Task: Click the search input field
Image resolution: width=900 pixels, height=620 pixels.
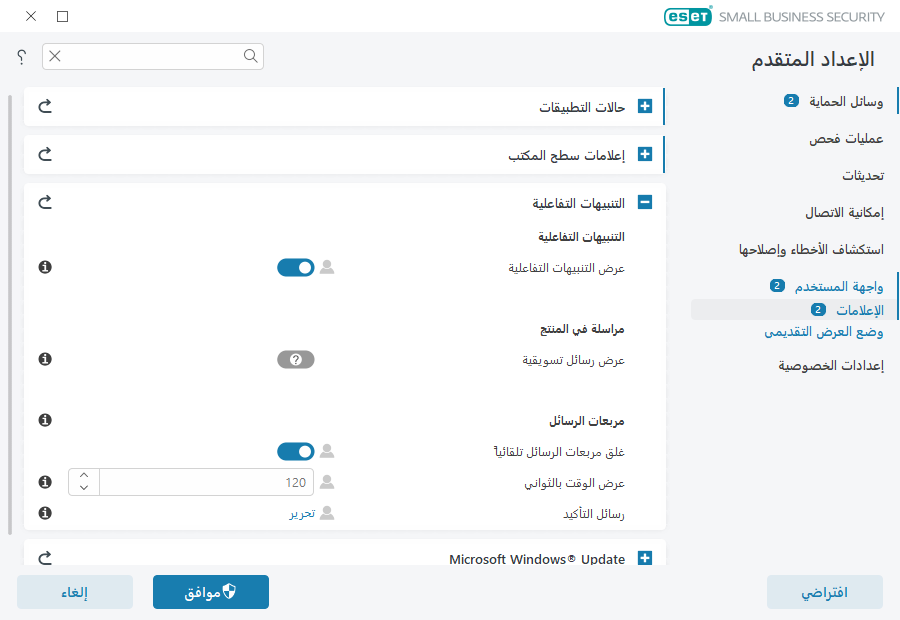Action: point(153,56)
